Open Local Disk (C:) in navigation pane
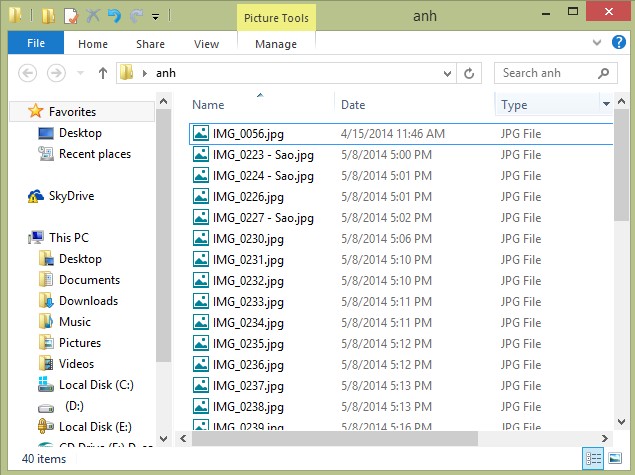 click(96, 385)
